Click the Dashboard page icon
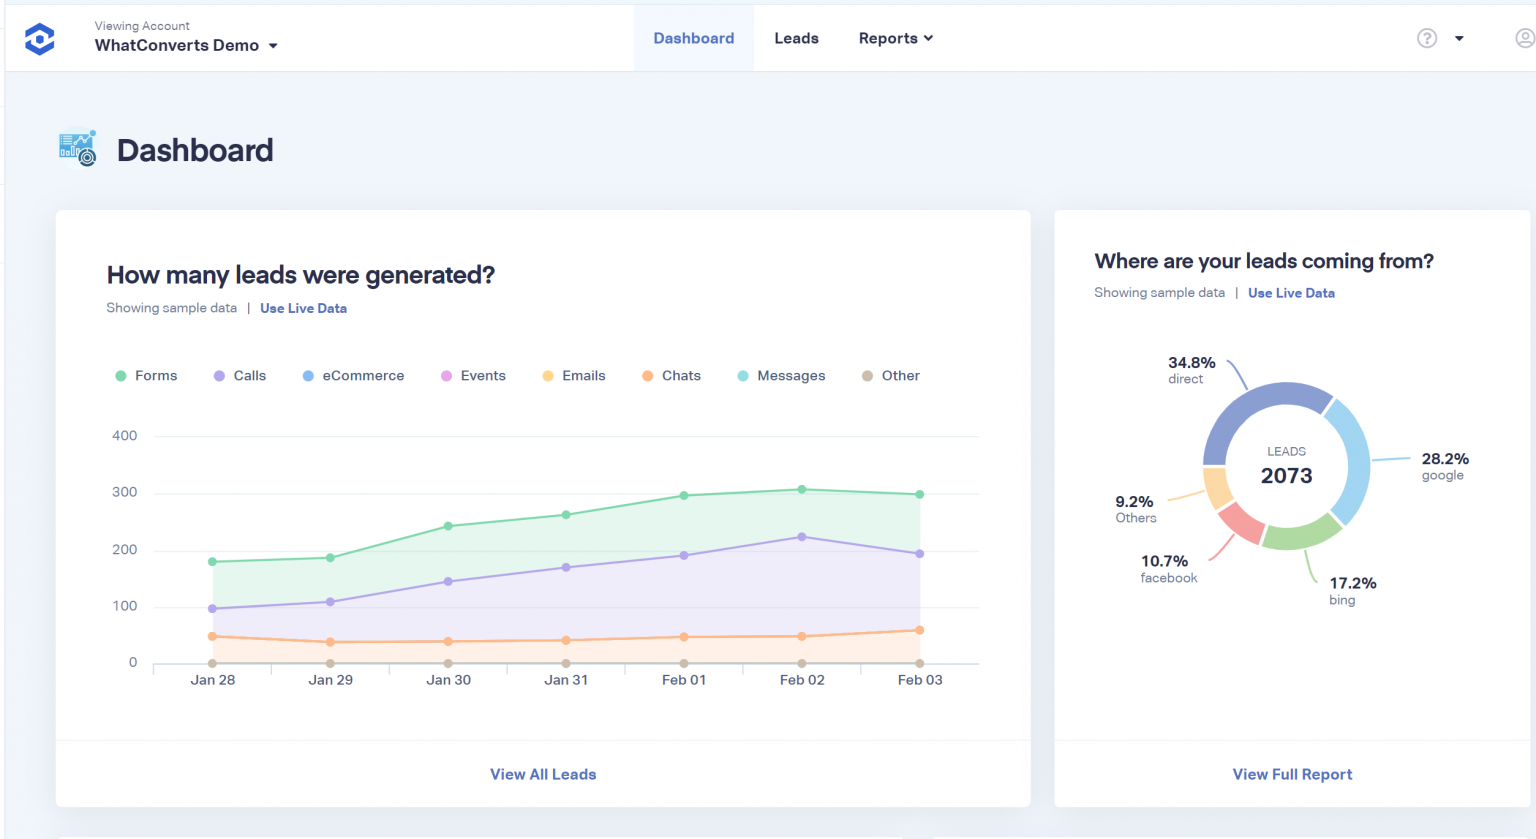This screenshot has height=839, width=1536. 77,147
